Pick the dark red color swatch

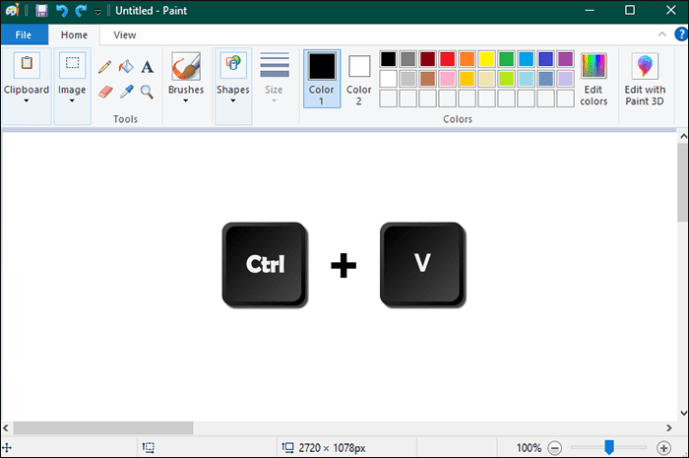[x=428, y=58]
